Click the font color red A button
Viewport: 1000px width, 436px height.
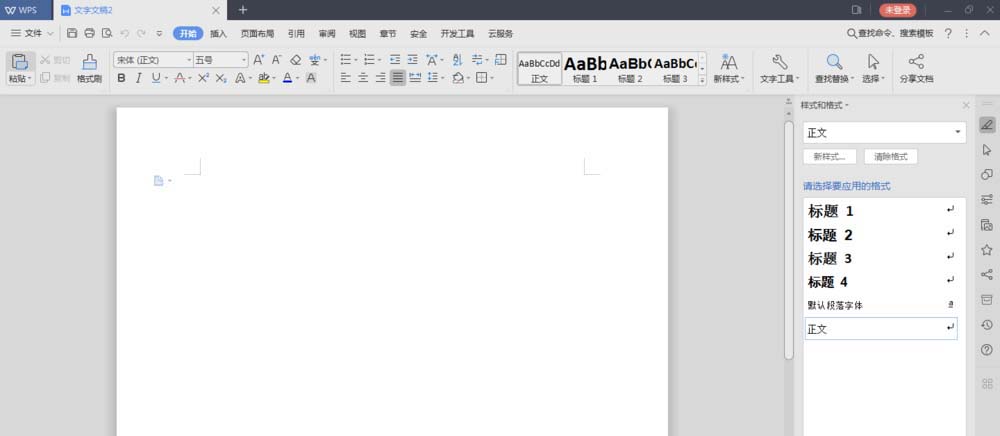coord(288,78)
